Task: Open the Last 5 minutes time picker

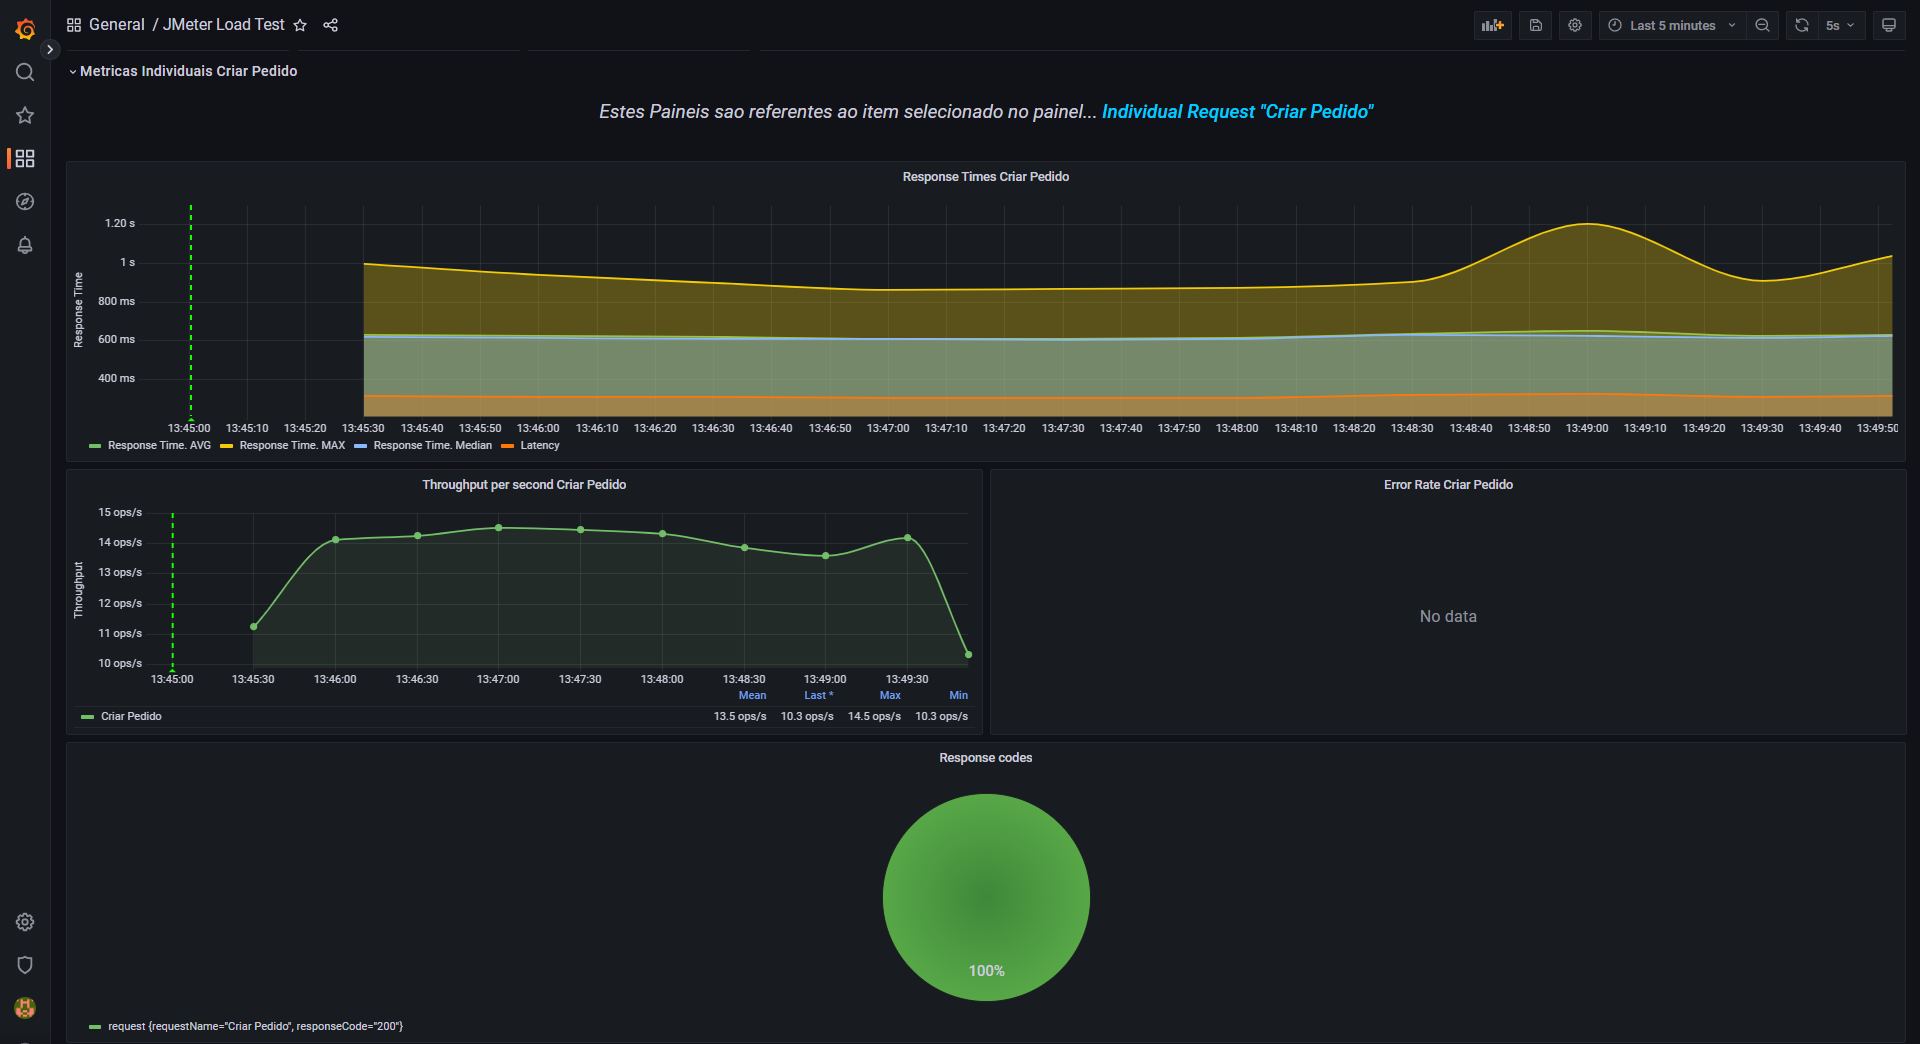Action: [1672, 25]
